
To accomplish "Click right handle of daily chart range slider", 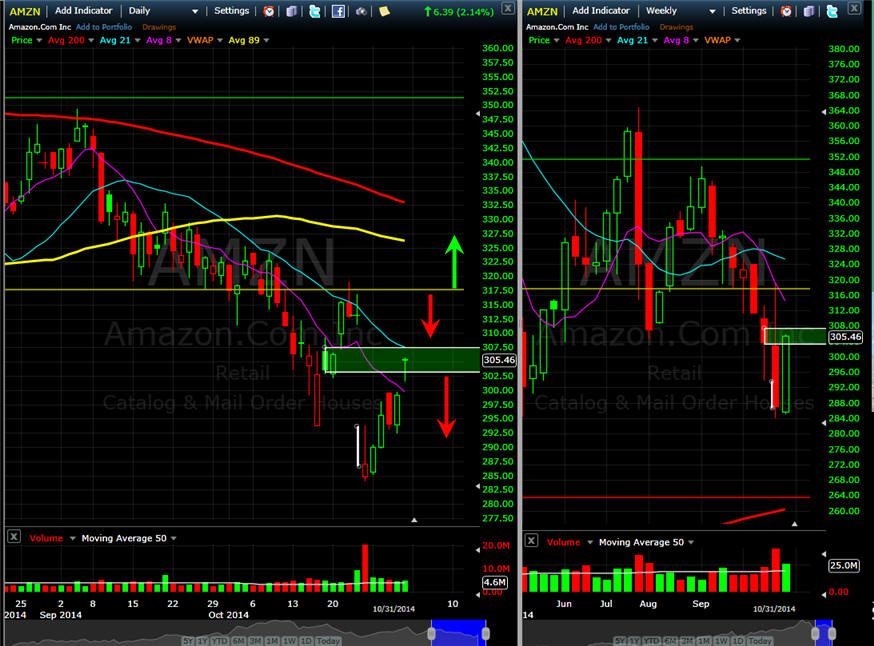I will pyautogui.click(x=485, y=633).
